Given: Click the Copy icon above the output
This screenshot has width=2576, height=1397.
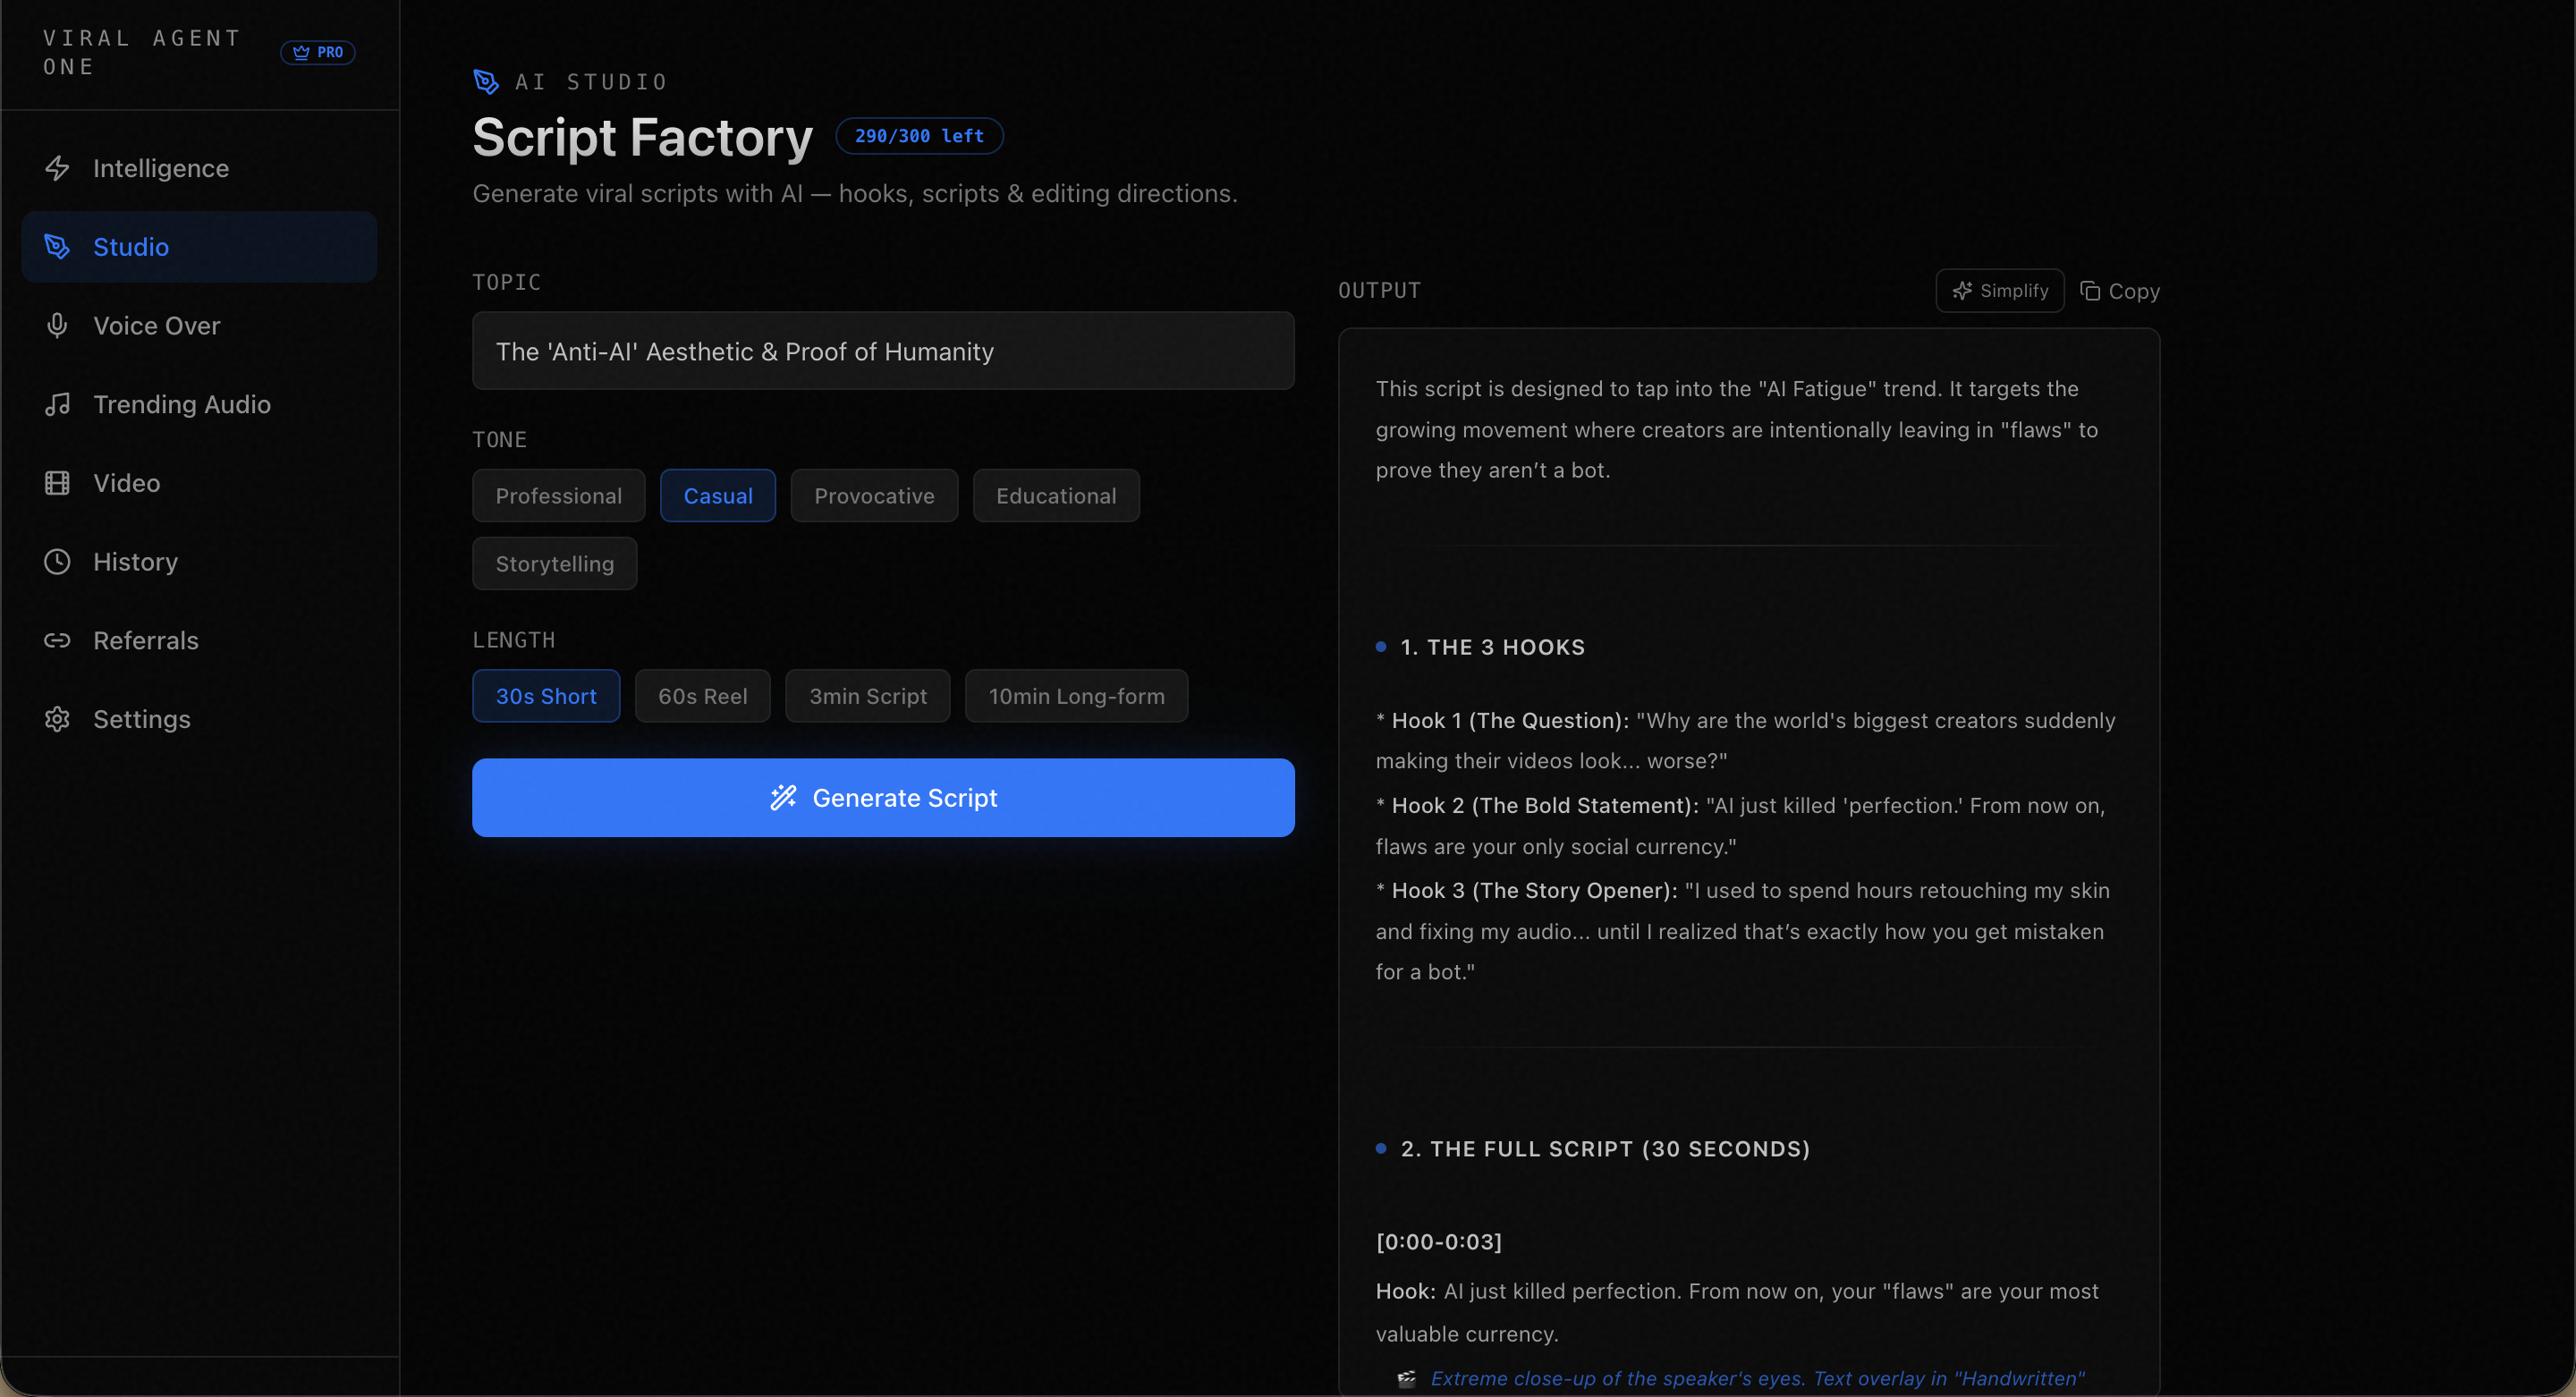Looking at the screenshot, I should coord(2092,291).
